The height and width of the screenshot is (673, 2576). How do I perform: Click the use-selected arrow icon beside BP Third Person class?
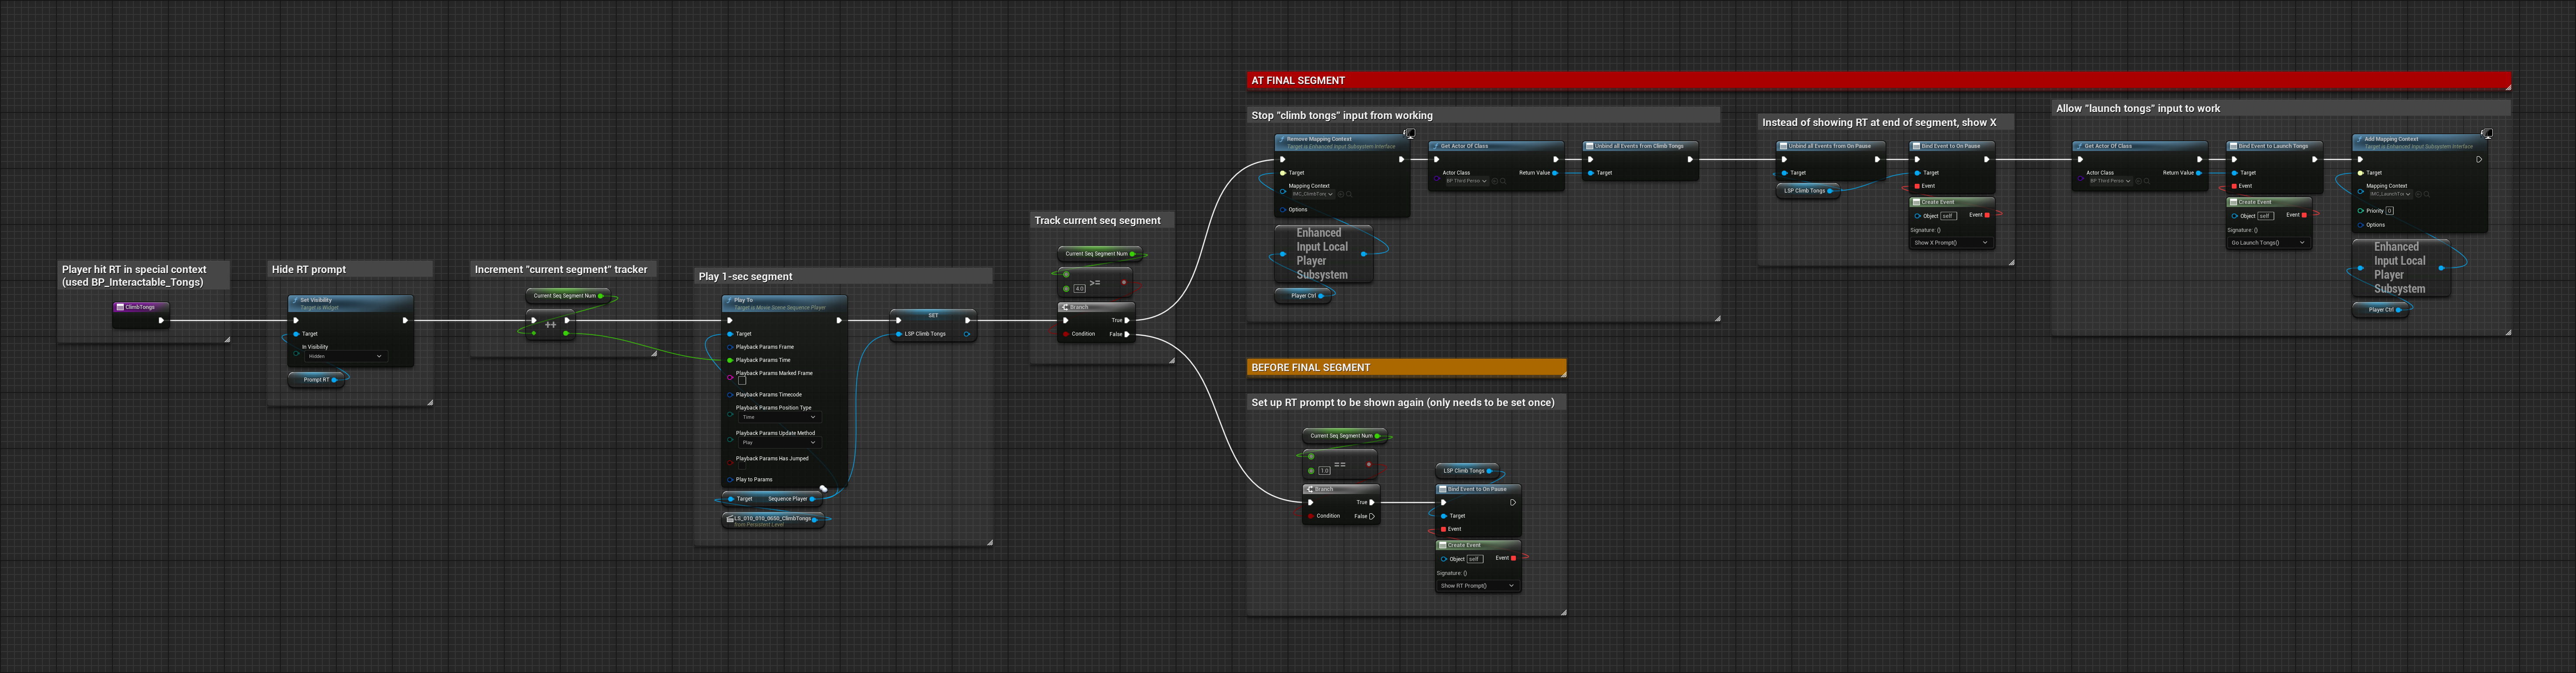1495,181
